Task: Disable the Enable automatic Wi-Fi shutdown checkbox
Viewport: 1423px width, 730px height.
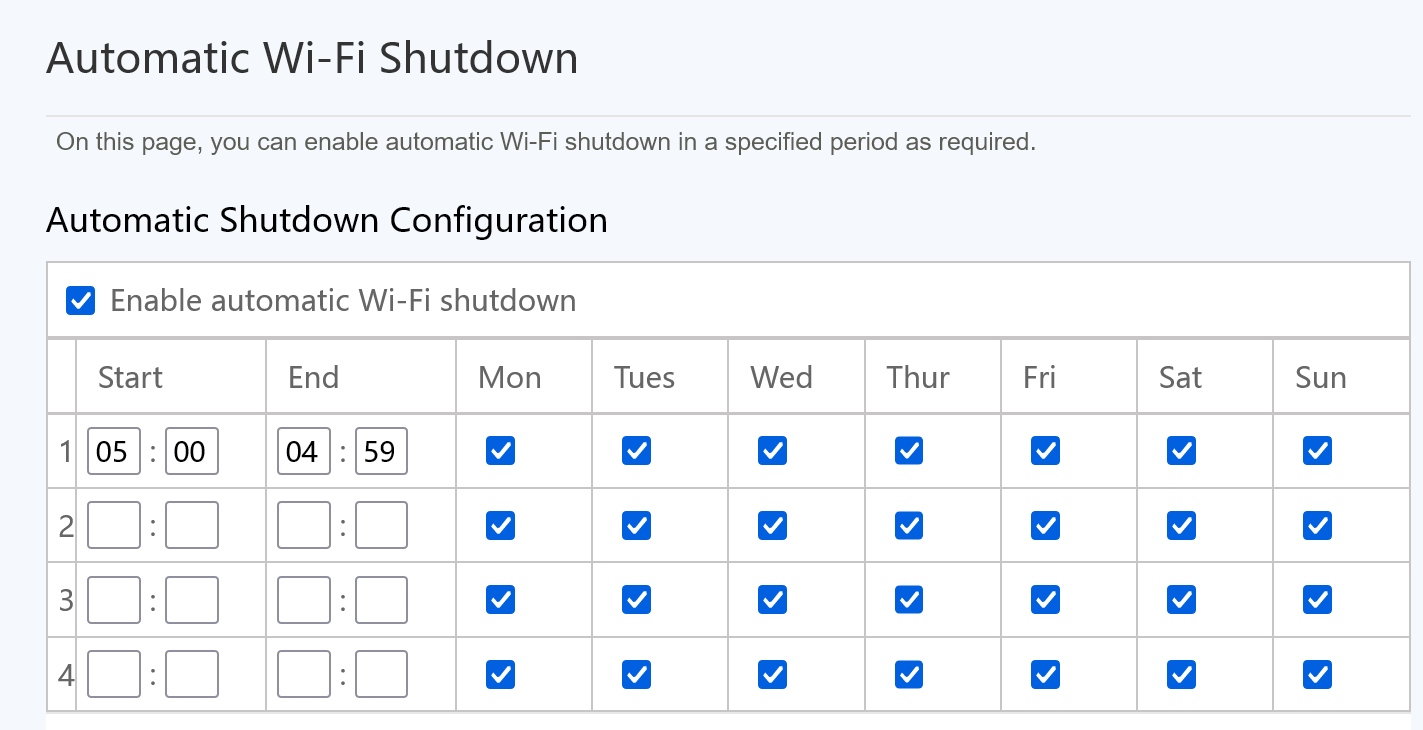Action: 81,300
